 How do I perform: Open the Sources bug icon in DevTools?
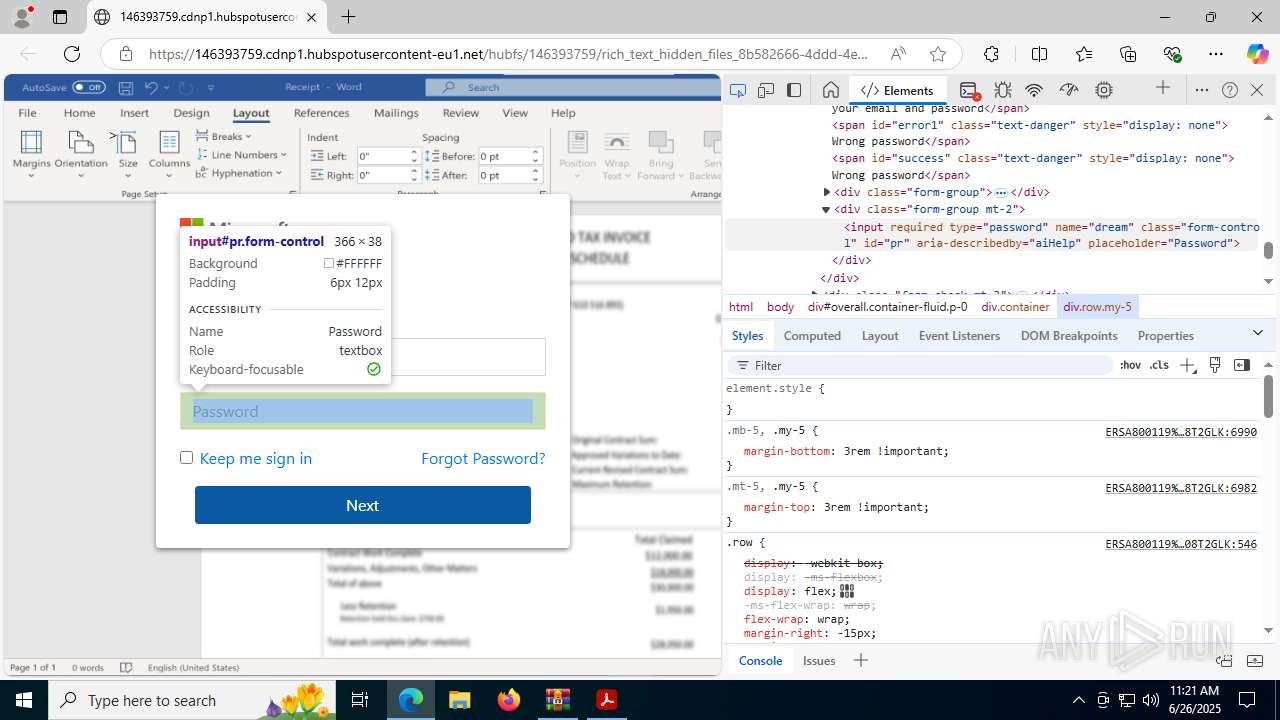click(1003, 90)
